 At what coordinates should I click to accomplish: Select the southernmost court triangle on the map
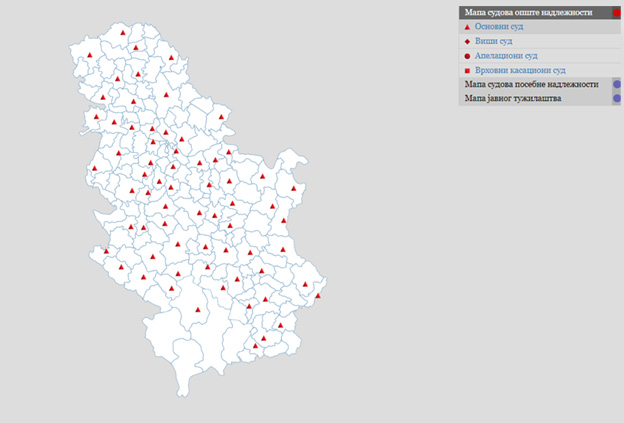point(255,346)
